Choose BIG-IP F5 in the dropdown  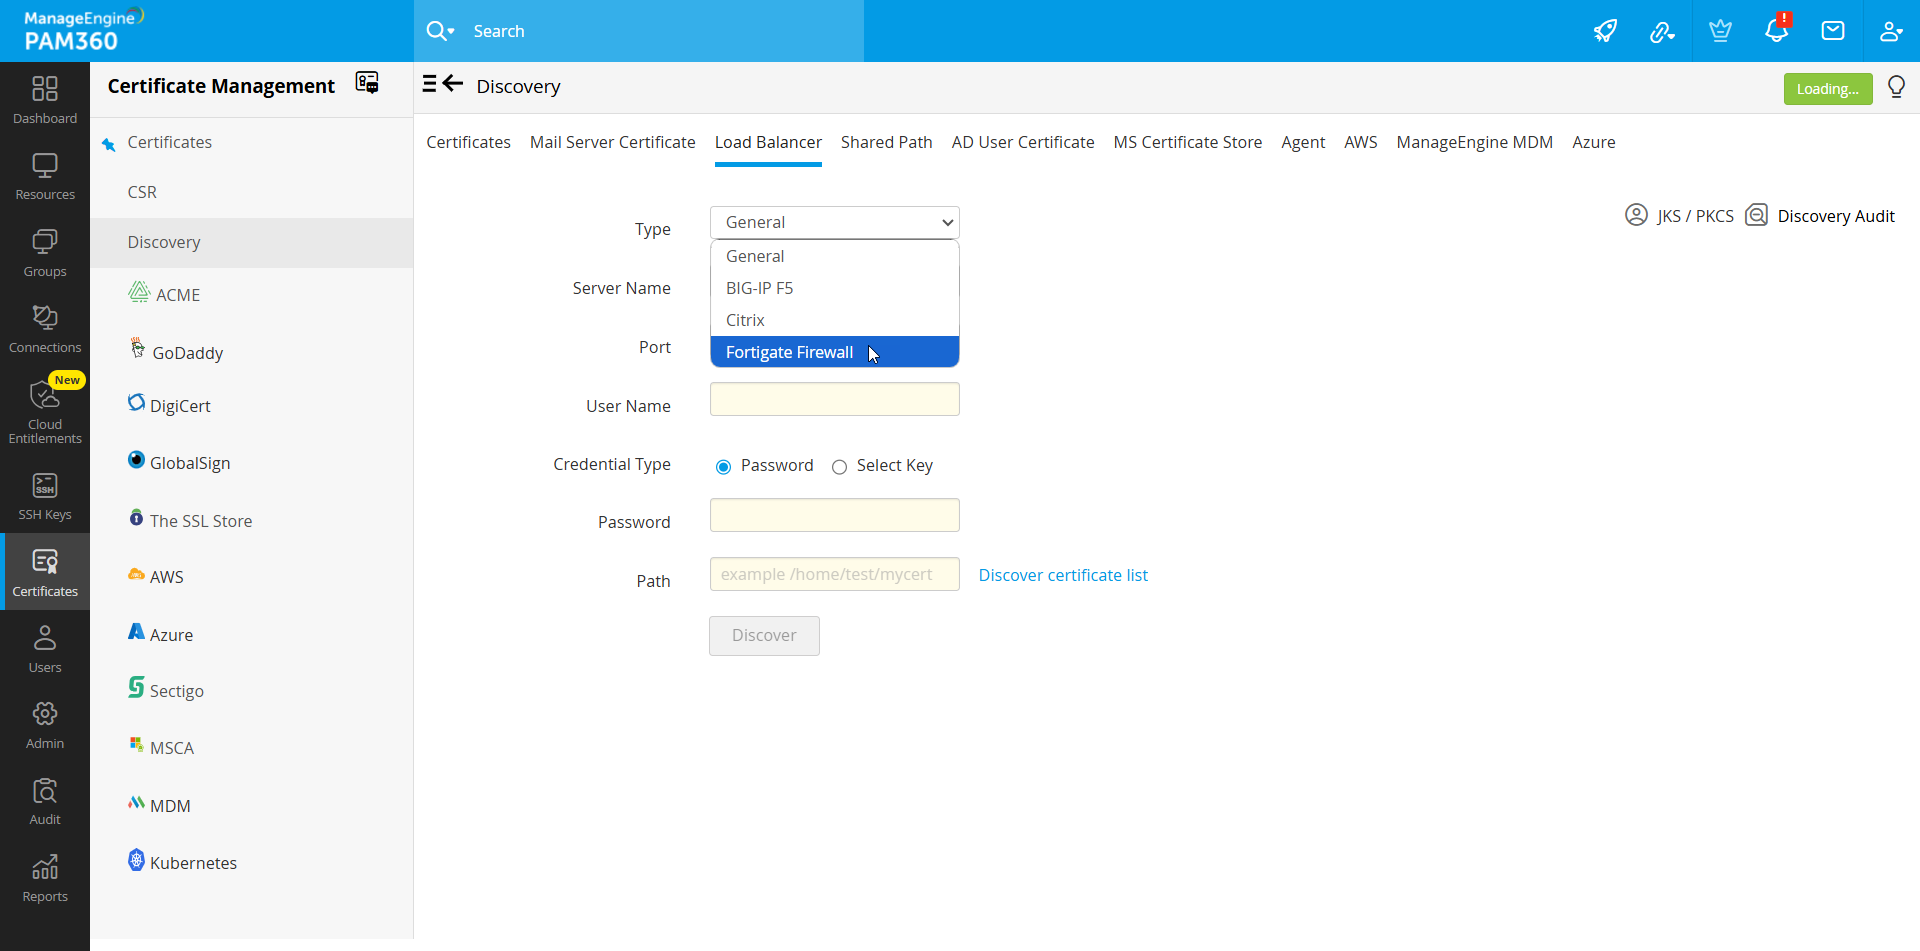point(759,288)
